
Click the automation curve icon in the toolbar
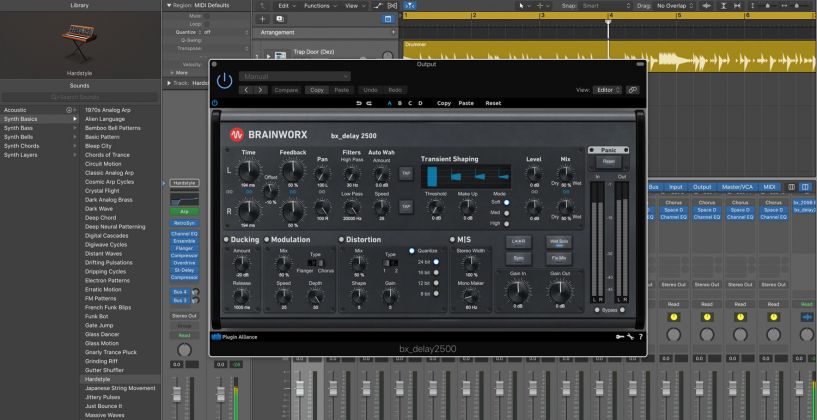coord(378,6)
